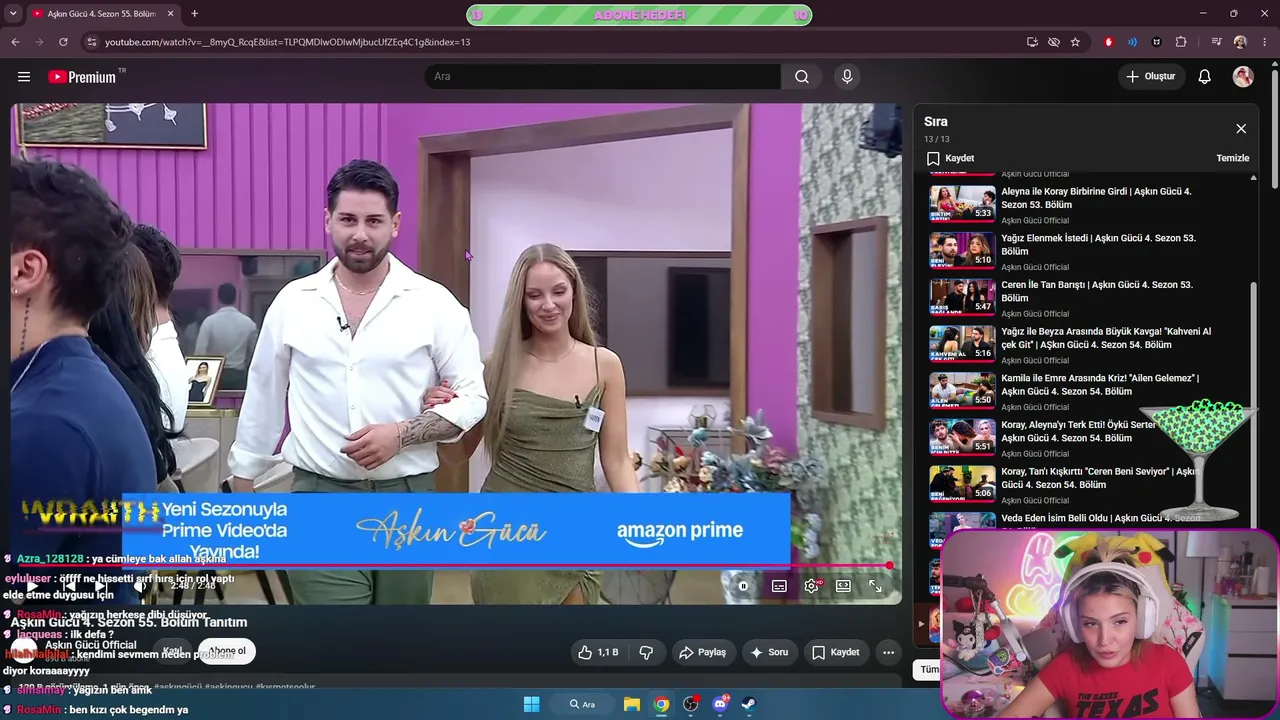Open the 5:51 duration queue thumbnail

point(962,438)
